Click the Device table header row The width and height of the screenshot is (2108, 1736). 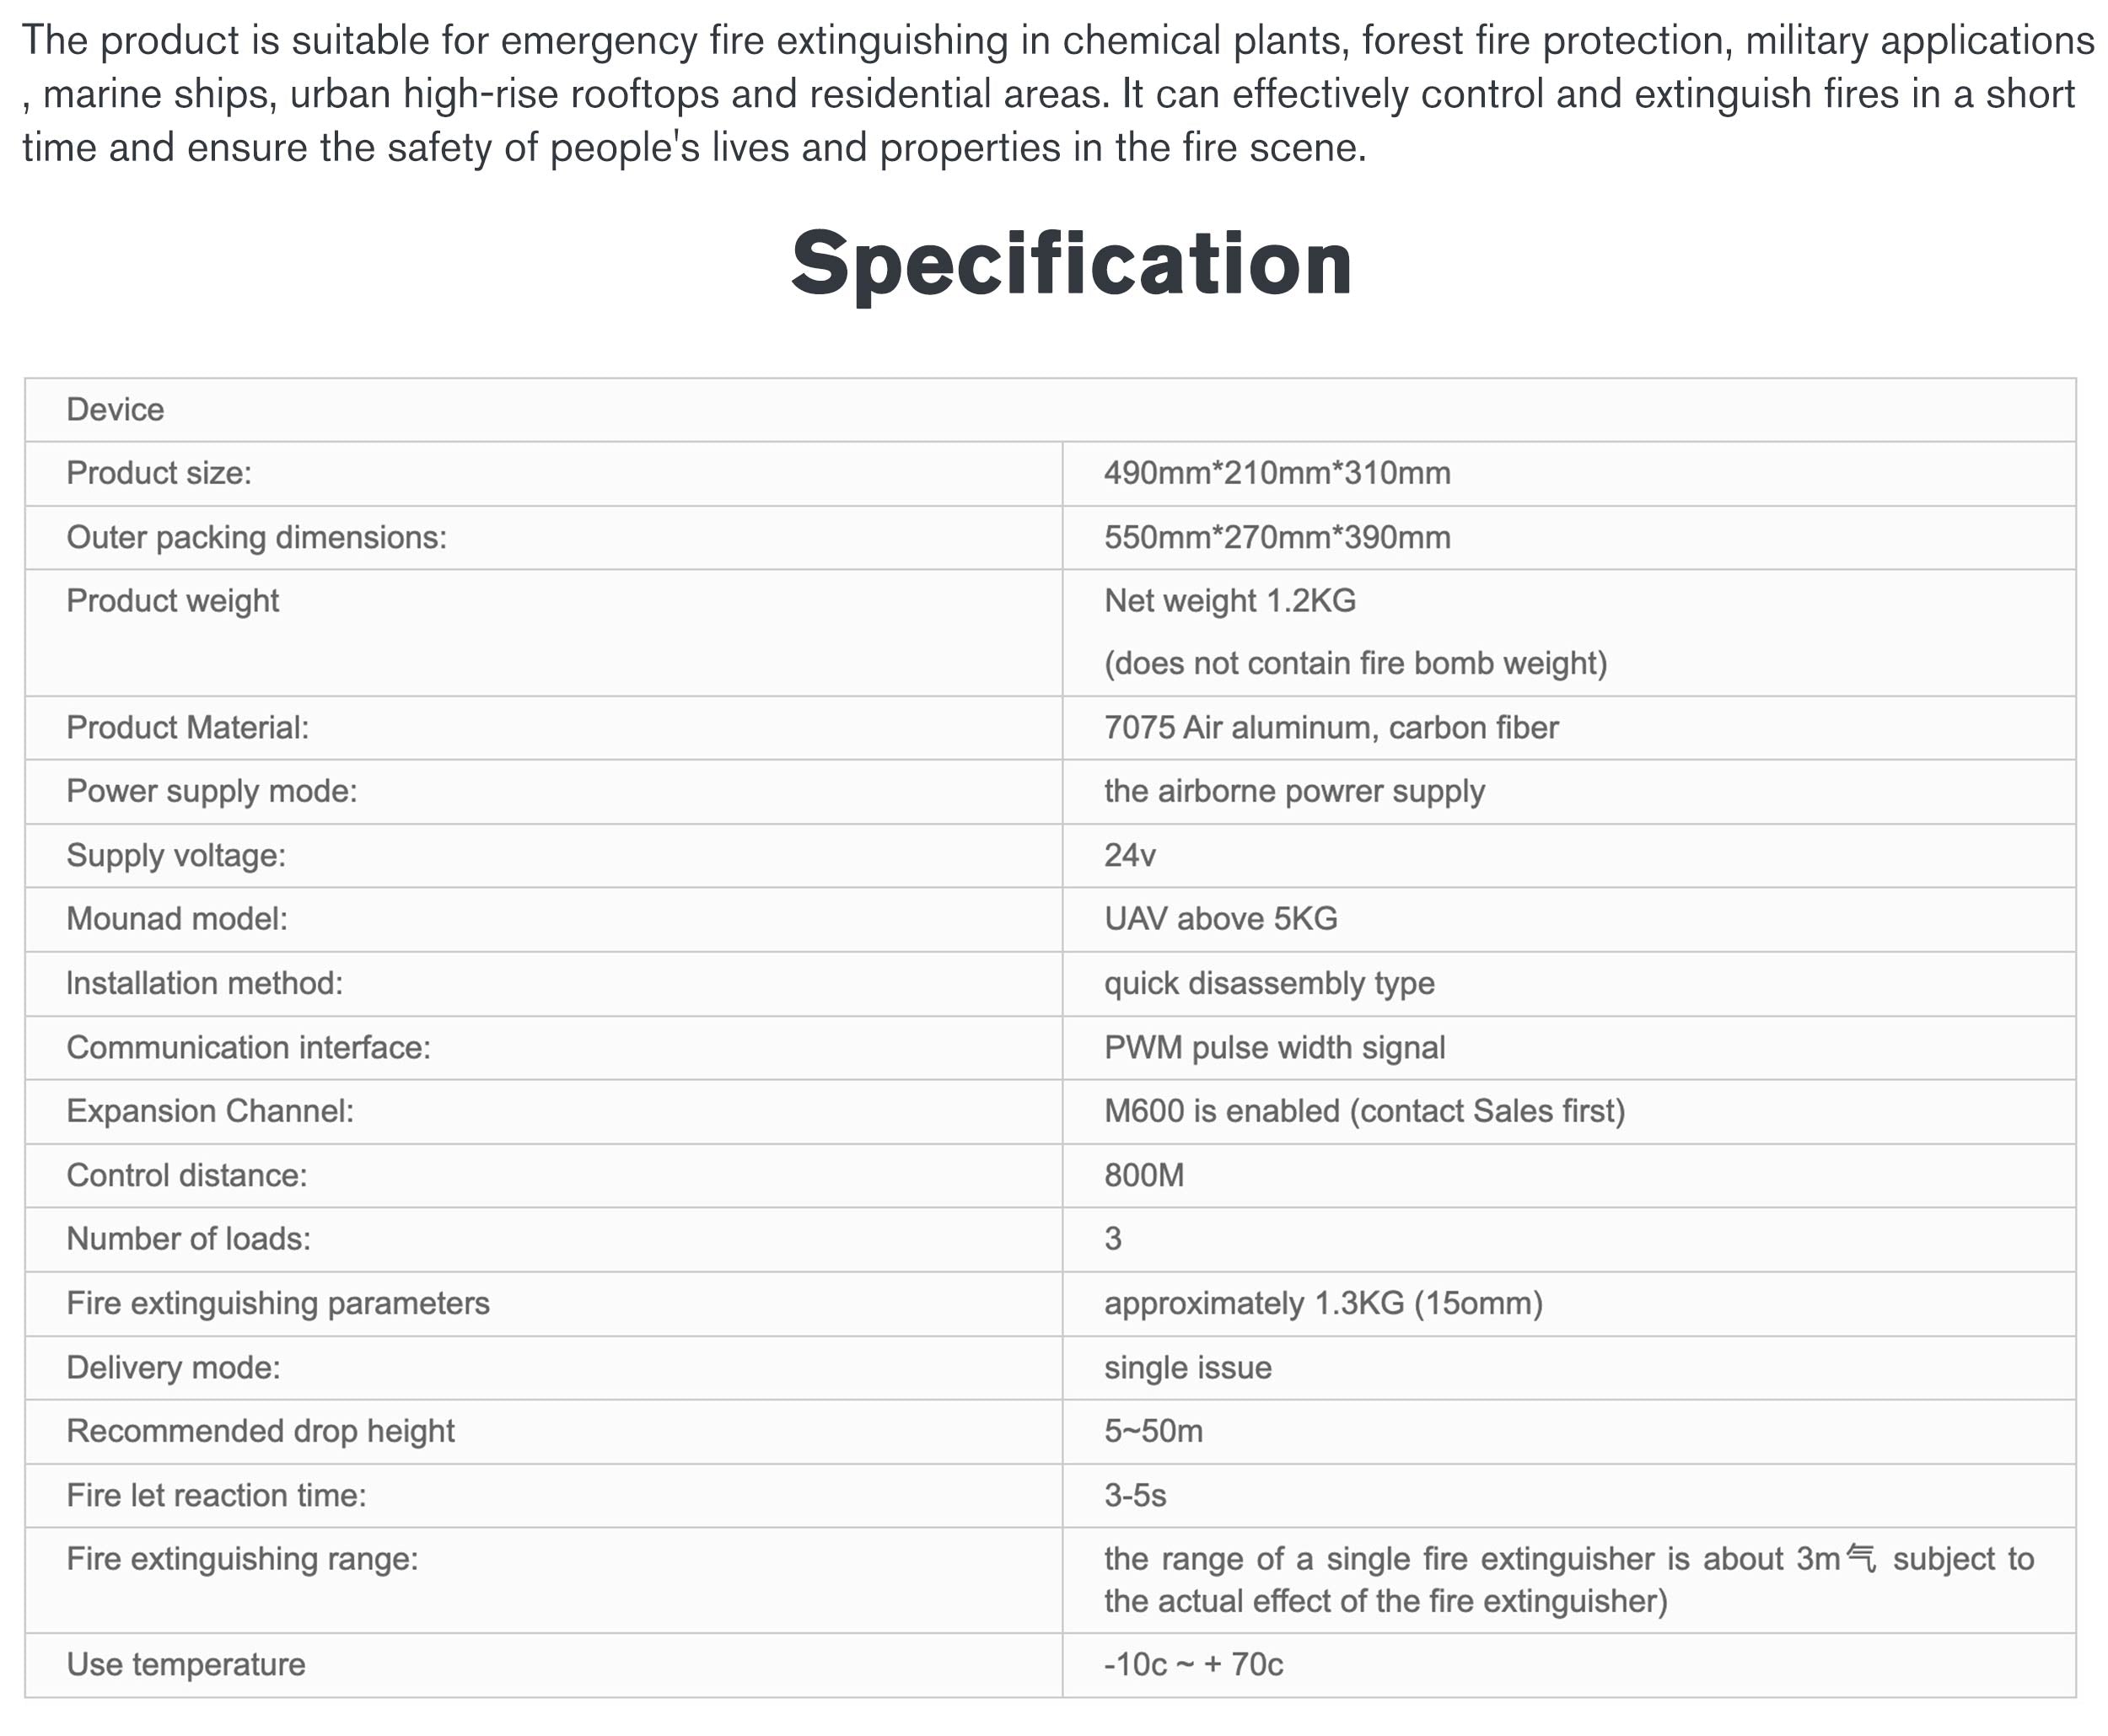(115, 410)
